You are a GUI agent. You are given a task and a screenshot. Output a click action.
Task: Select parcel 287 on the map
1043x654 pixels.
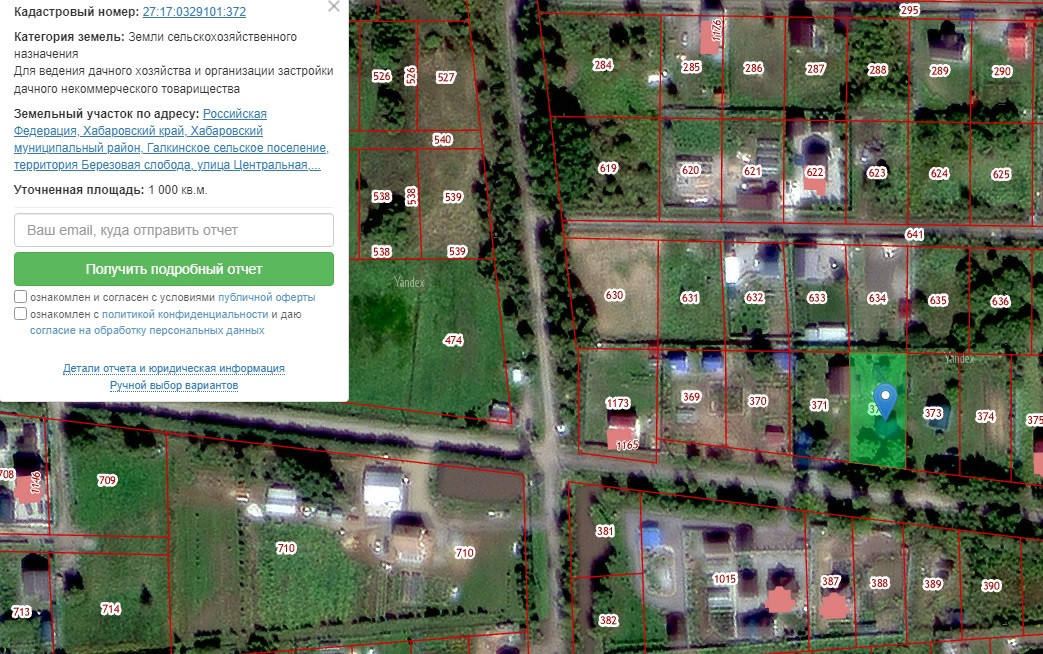coord(816,69)
